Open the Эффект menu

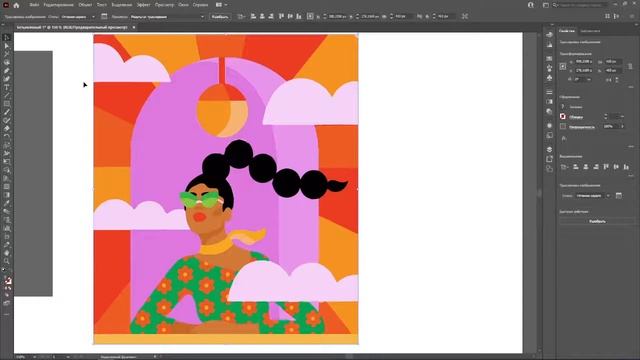click(143, 5)
